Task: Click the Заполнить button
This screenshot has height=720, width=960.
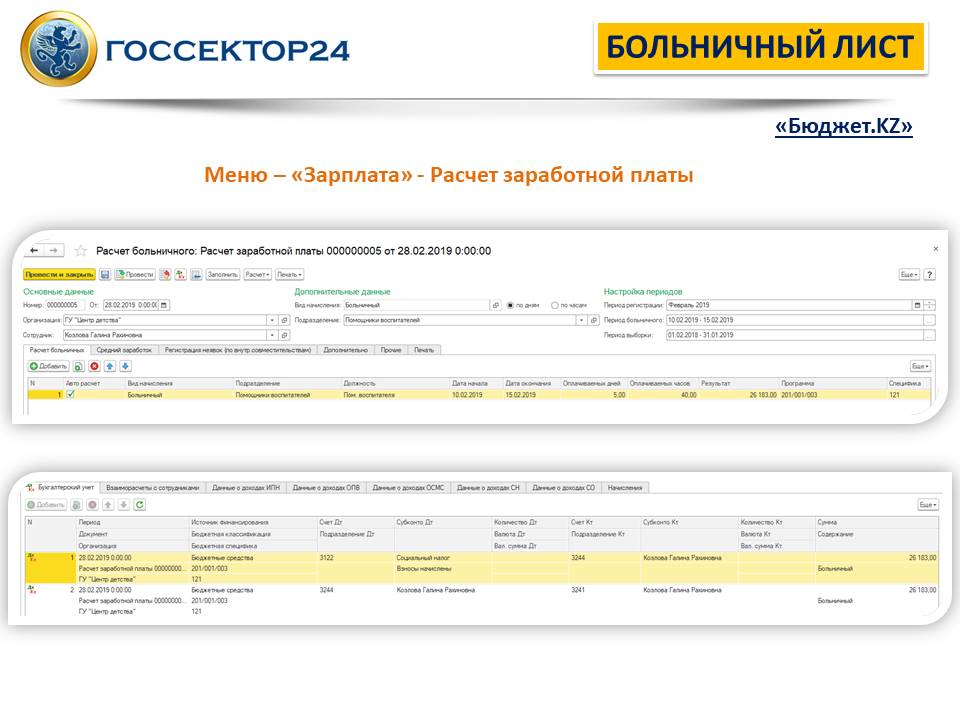Action: click(222, 275)
